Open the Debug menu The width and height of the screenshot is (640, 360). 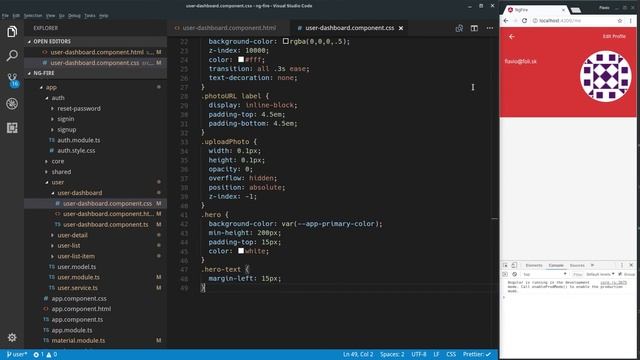tap(74, 16)
